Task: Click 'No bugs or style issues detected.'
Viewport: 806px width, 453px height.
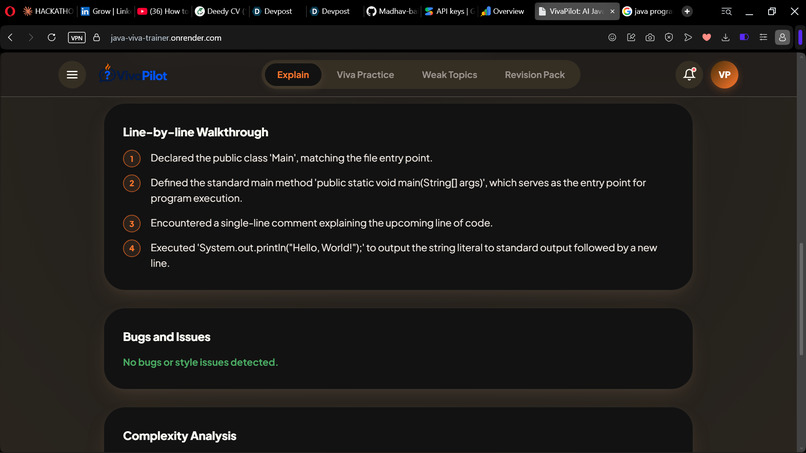Action: [200, 362]
